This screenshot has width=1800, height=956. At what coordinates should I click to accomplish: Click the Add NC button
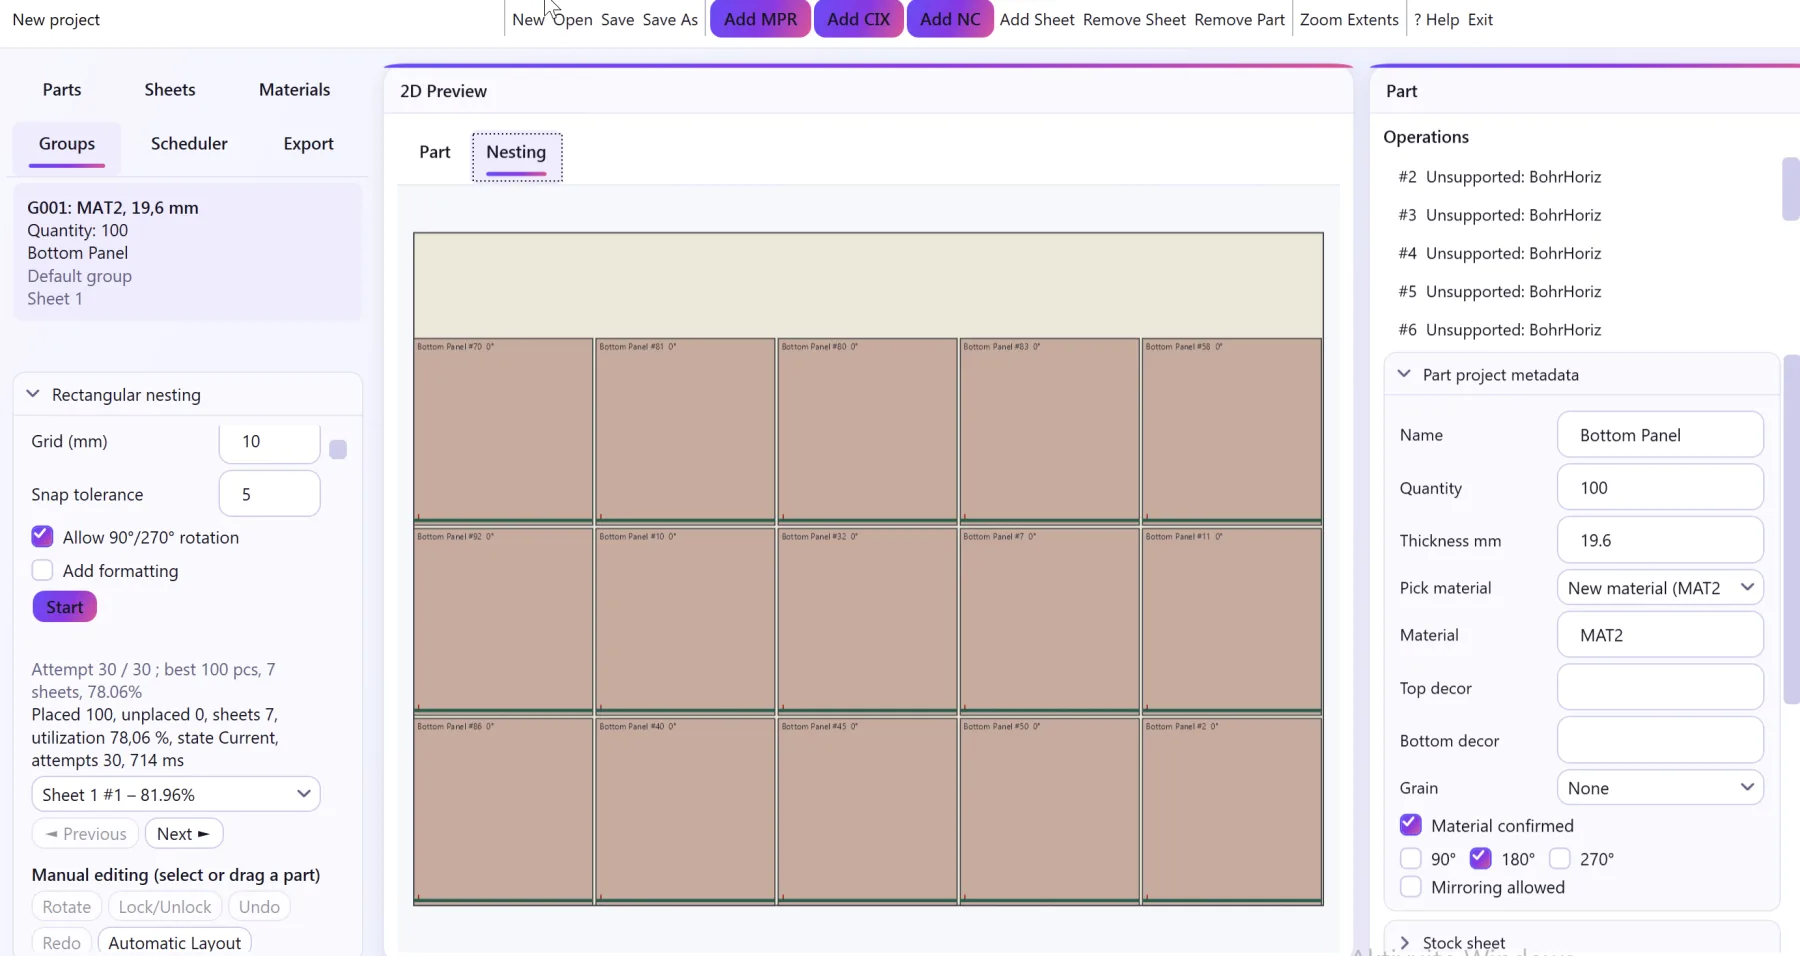tap(950, 19)
